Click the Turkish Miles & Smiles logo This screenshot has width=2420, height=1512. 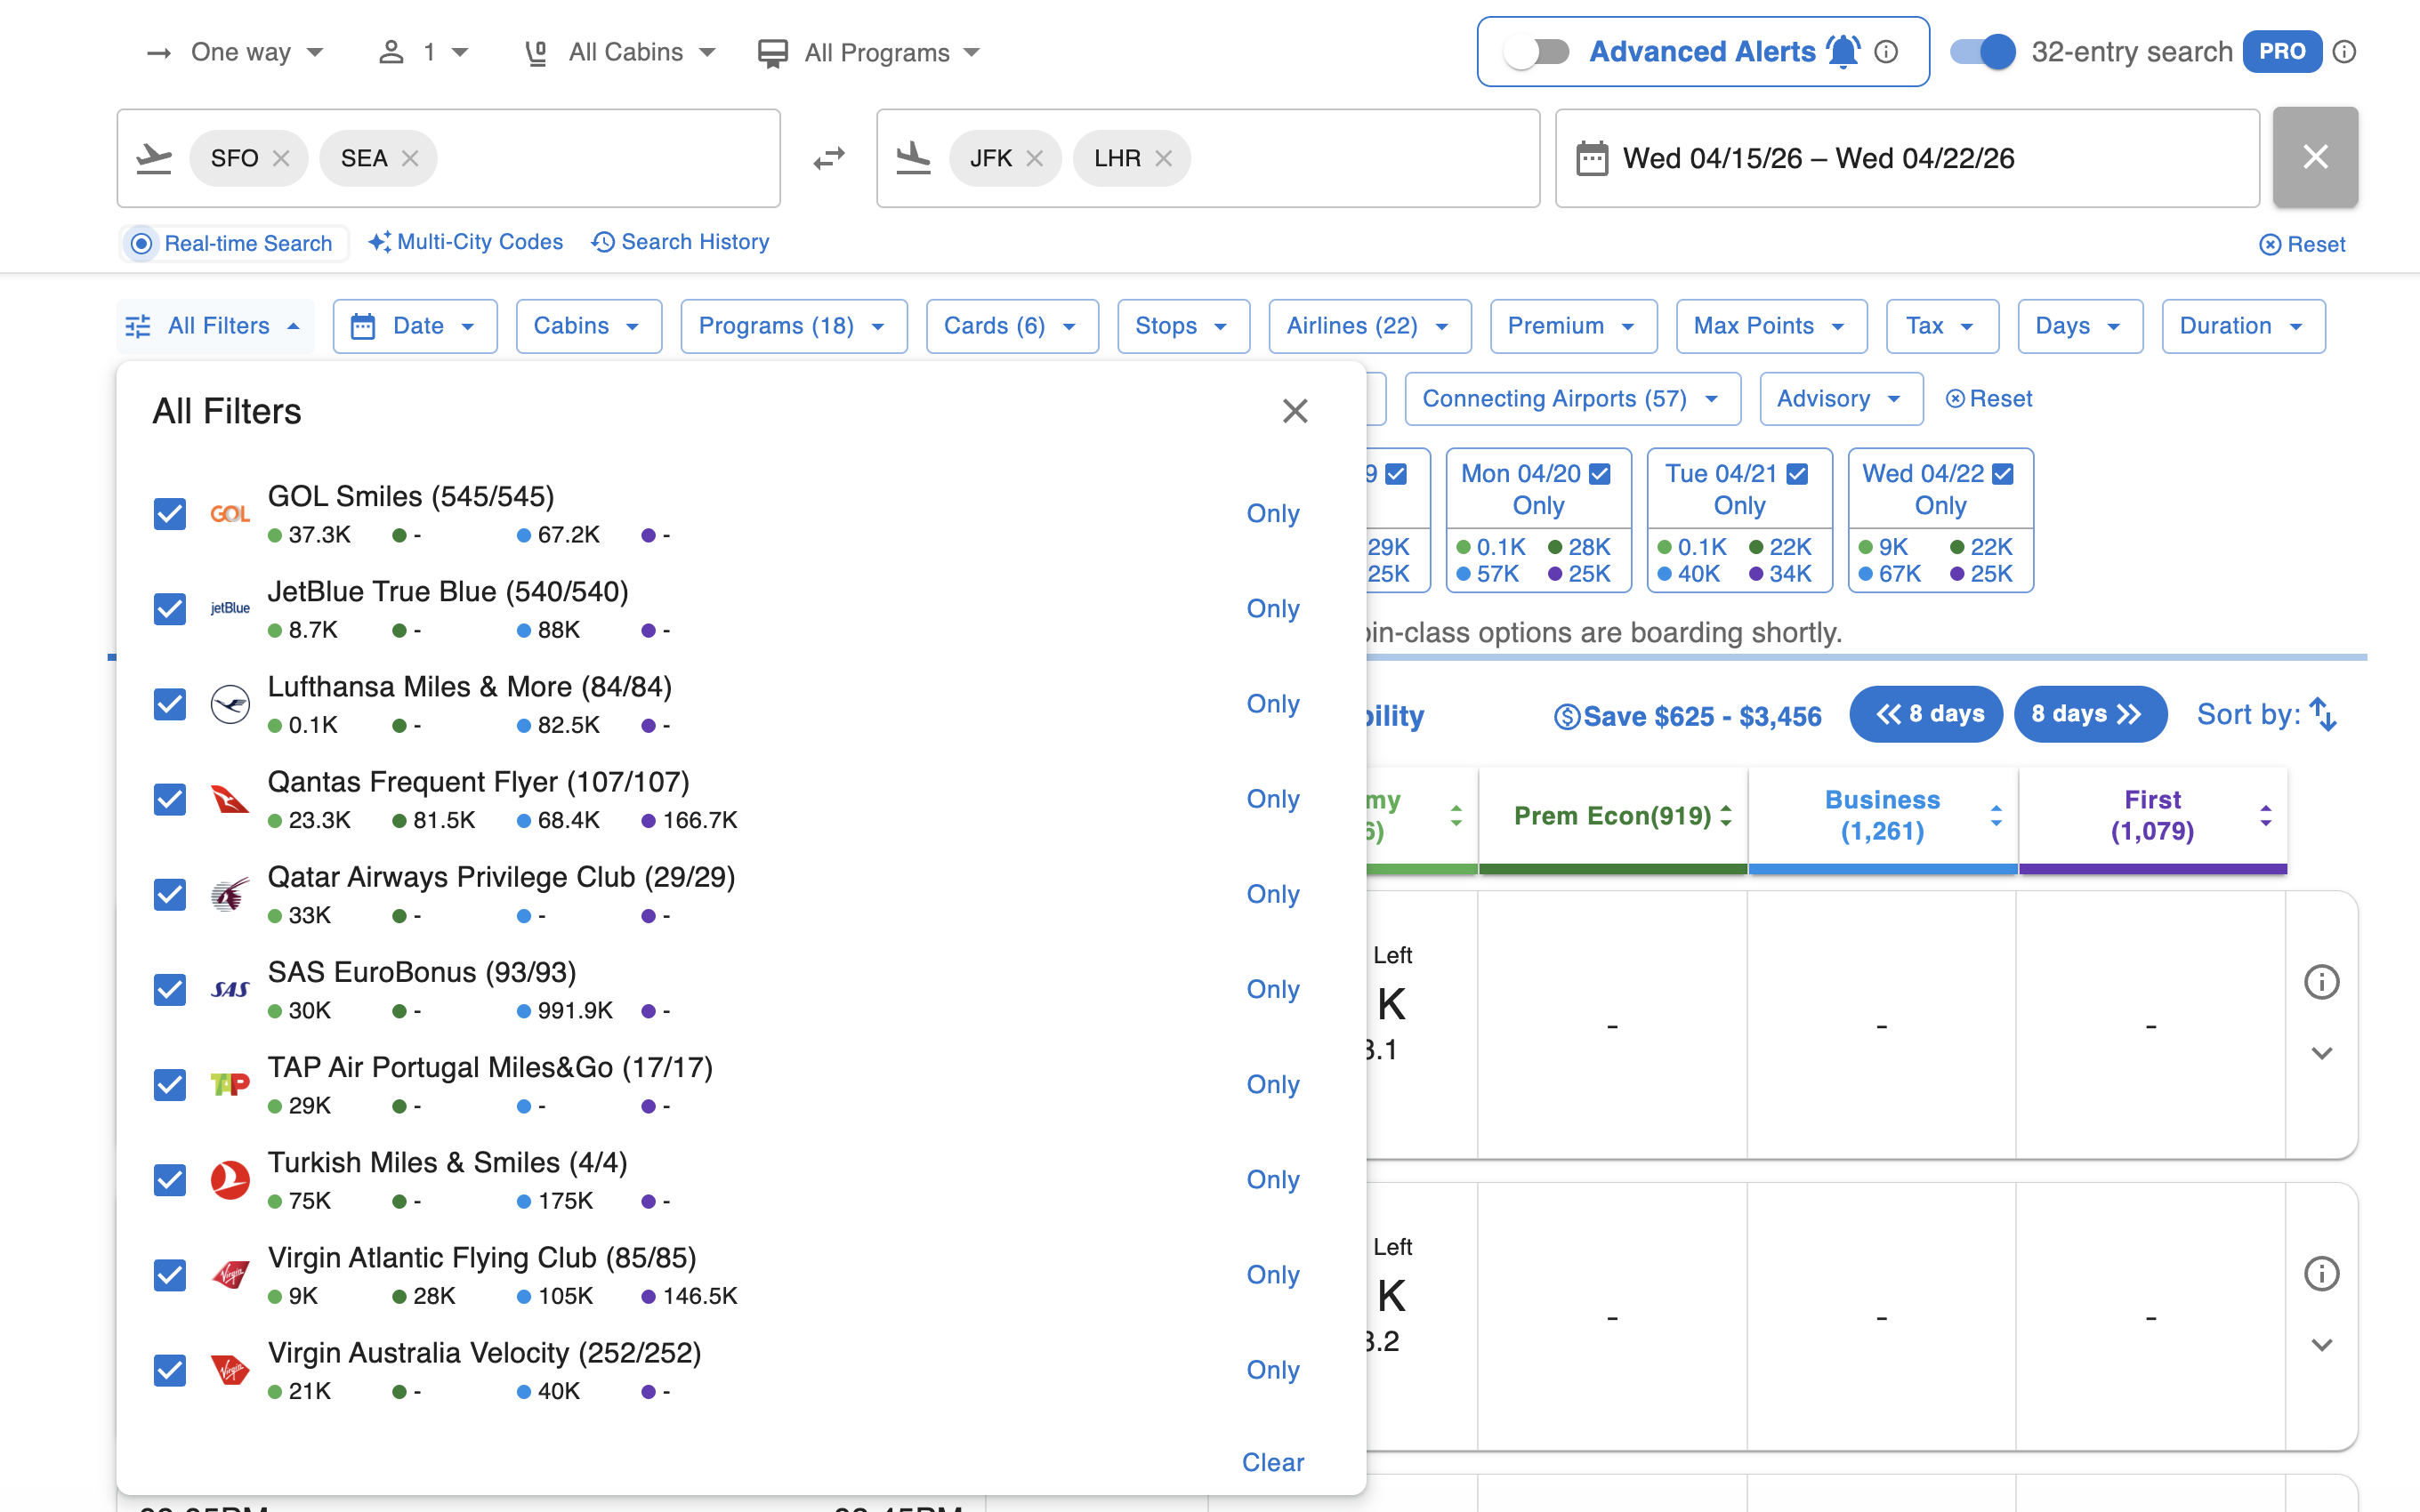(230, 1180)
